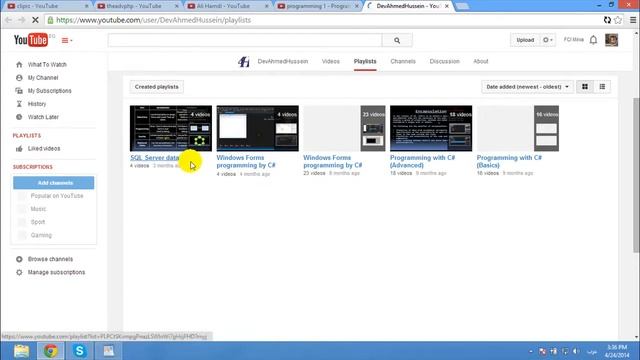640x360 pixels.
Task: Open Watch Later list
Action: 43,117
